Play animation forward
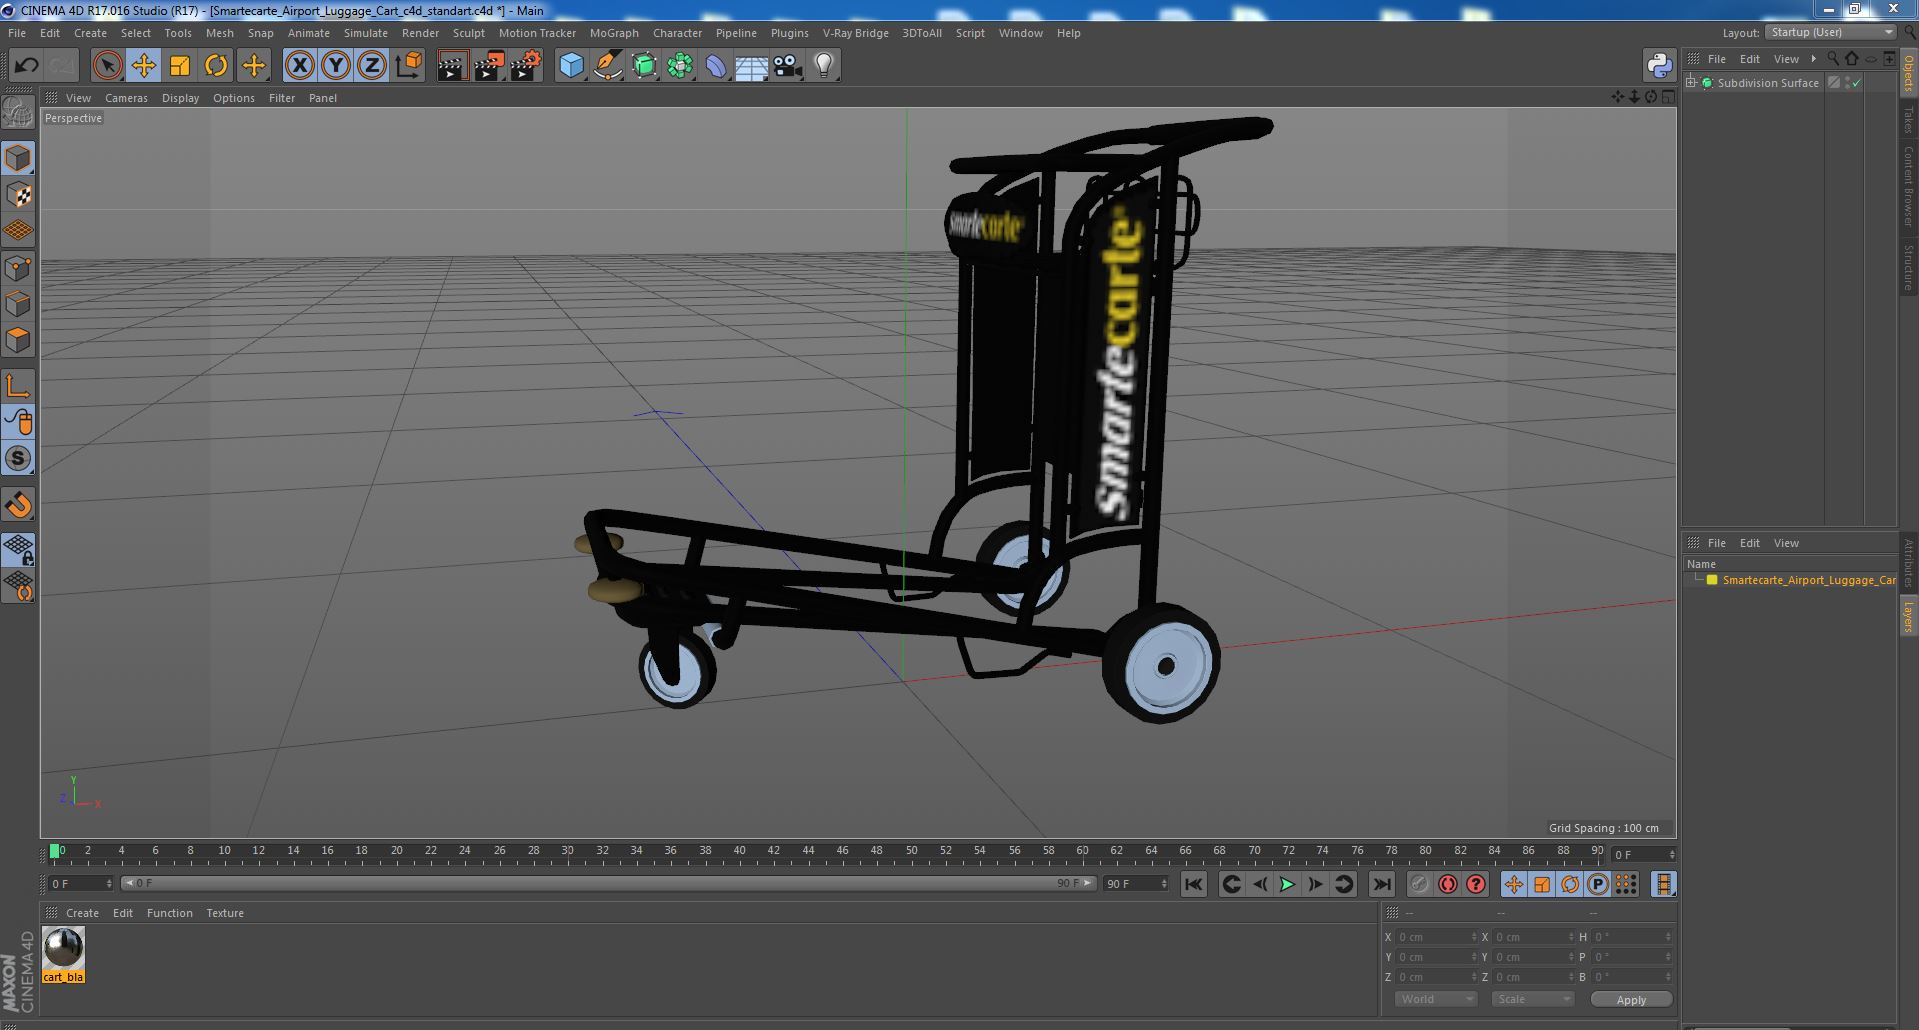This screenshot has height=1030, width=1919. point(1287,884)
